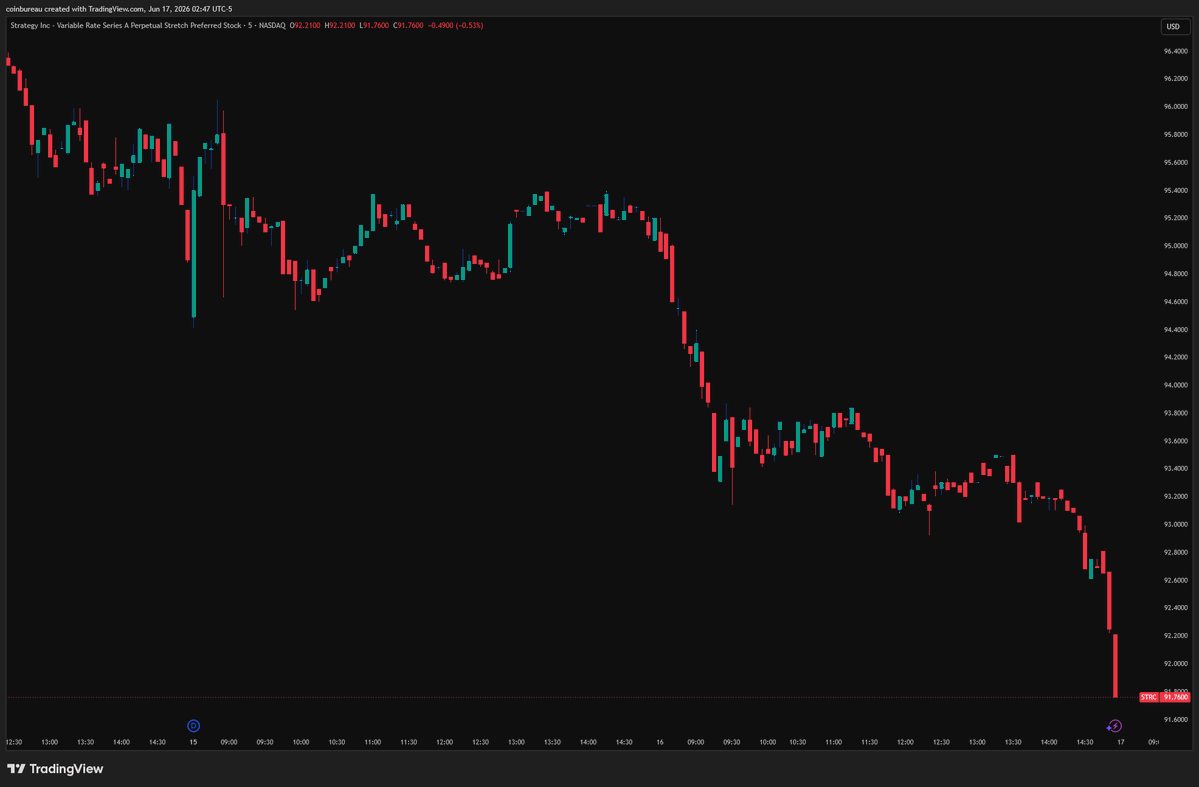Screen dimensions: 1199x787
Task: Click the -0.4900 (-0.53%) change value
Action: (455, 25)
